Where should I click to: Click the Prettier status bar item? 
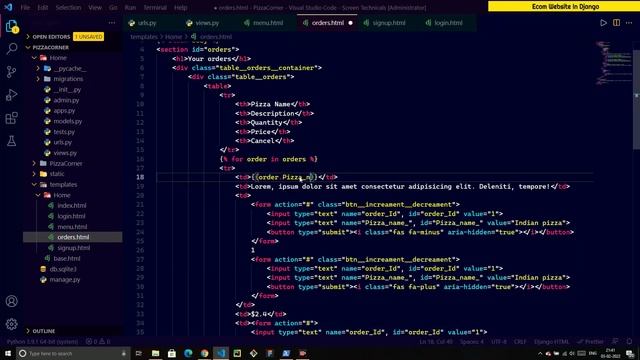pyautogui.click(x=590, y=342)
